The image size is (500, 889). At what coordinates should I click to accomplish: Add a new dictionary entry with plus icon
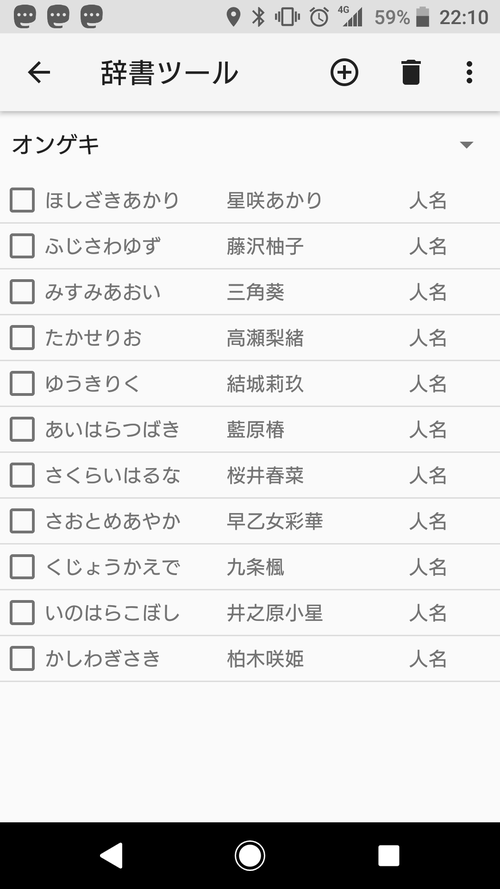tap(344, 73)
